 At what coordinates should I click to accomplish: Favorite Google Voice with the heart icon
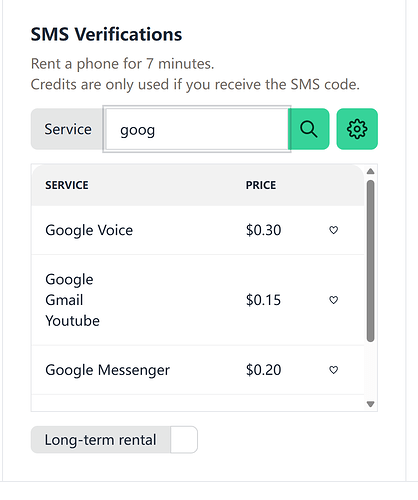click(x=334, y=230)
